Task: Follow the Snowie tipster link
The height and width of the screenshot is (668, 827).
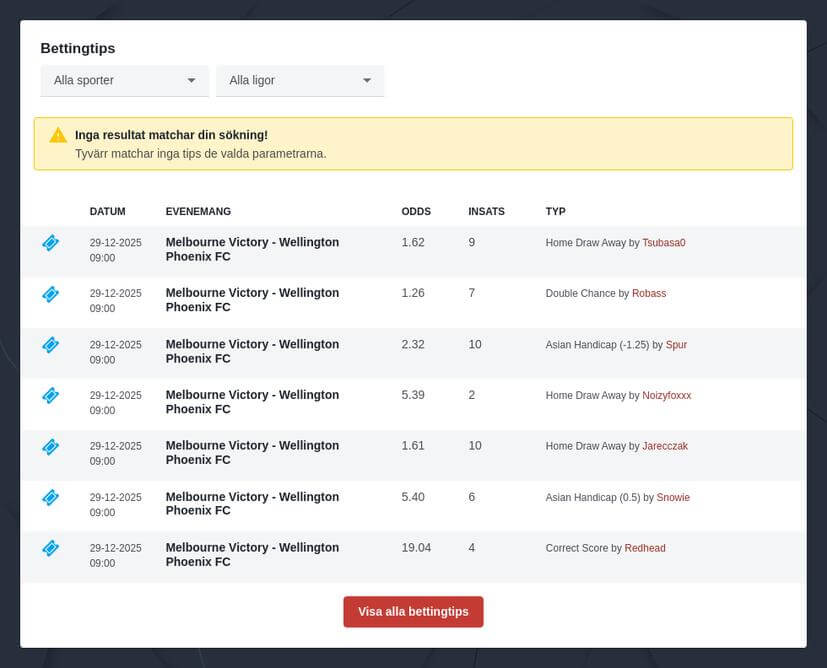Action: tap(673, 498)
